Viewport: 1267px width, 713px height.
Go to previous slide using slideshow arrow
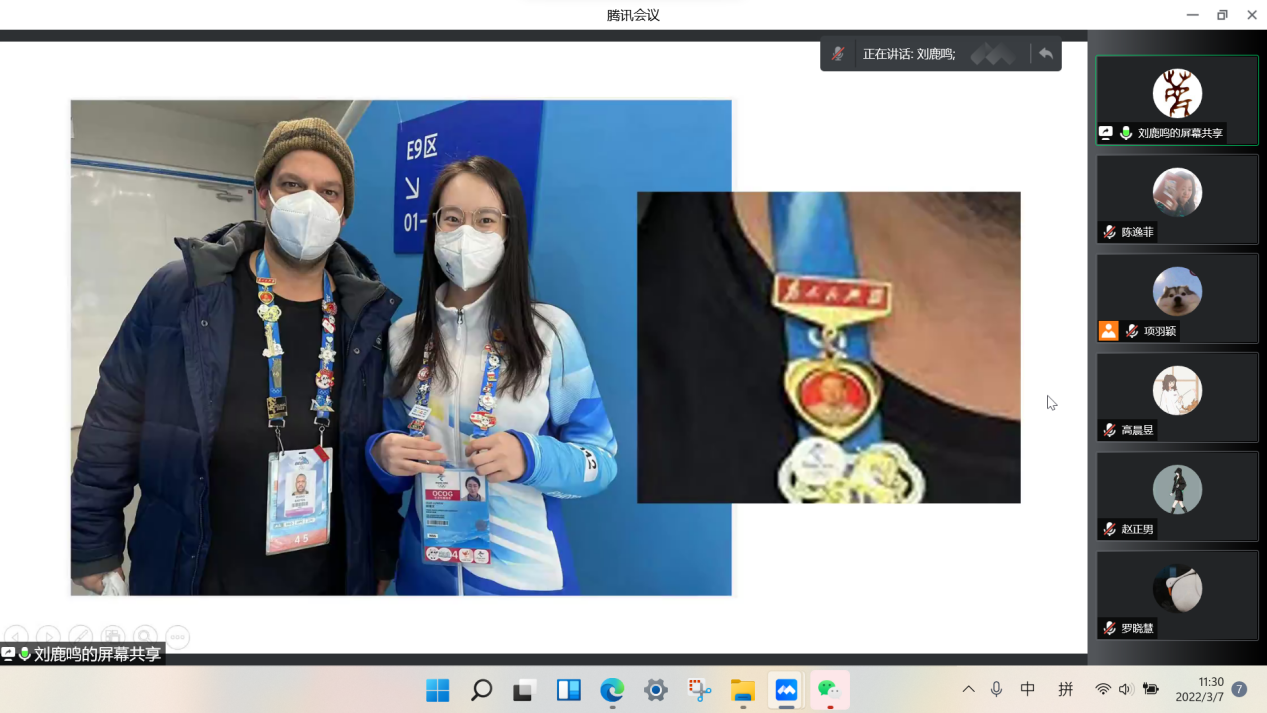pos(16,636)
